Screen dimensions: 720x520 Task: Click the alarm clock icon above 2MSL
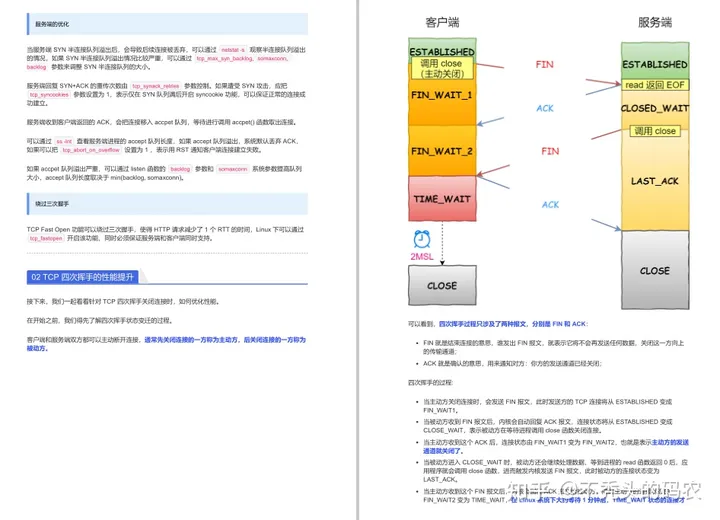422,239
